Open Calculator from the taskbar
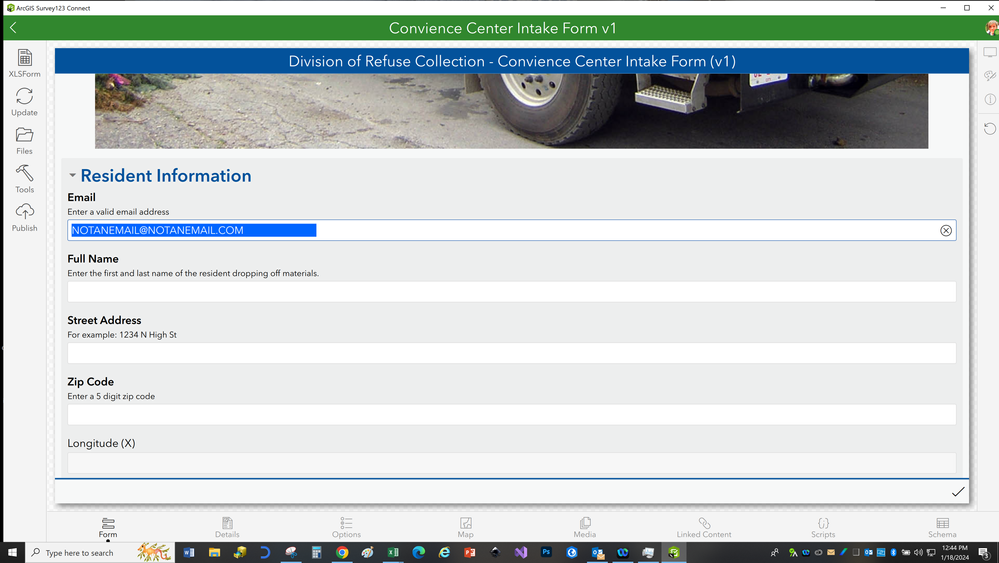Screen dimensions: 999x563 pos(316,552)
